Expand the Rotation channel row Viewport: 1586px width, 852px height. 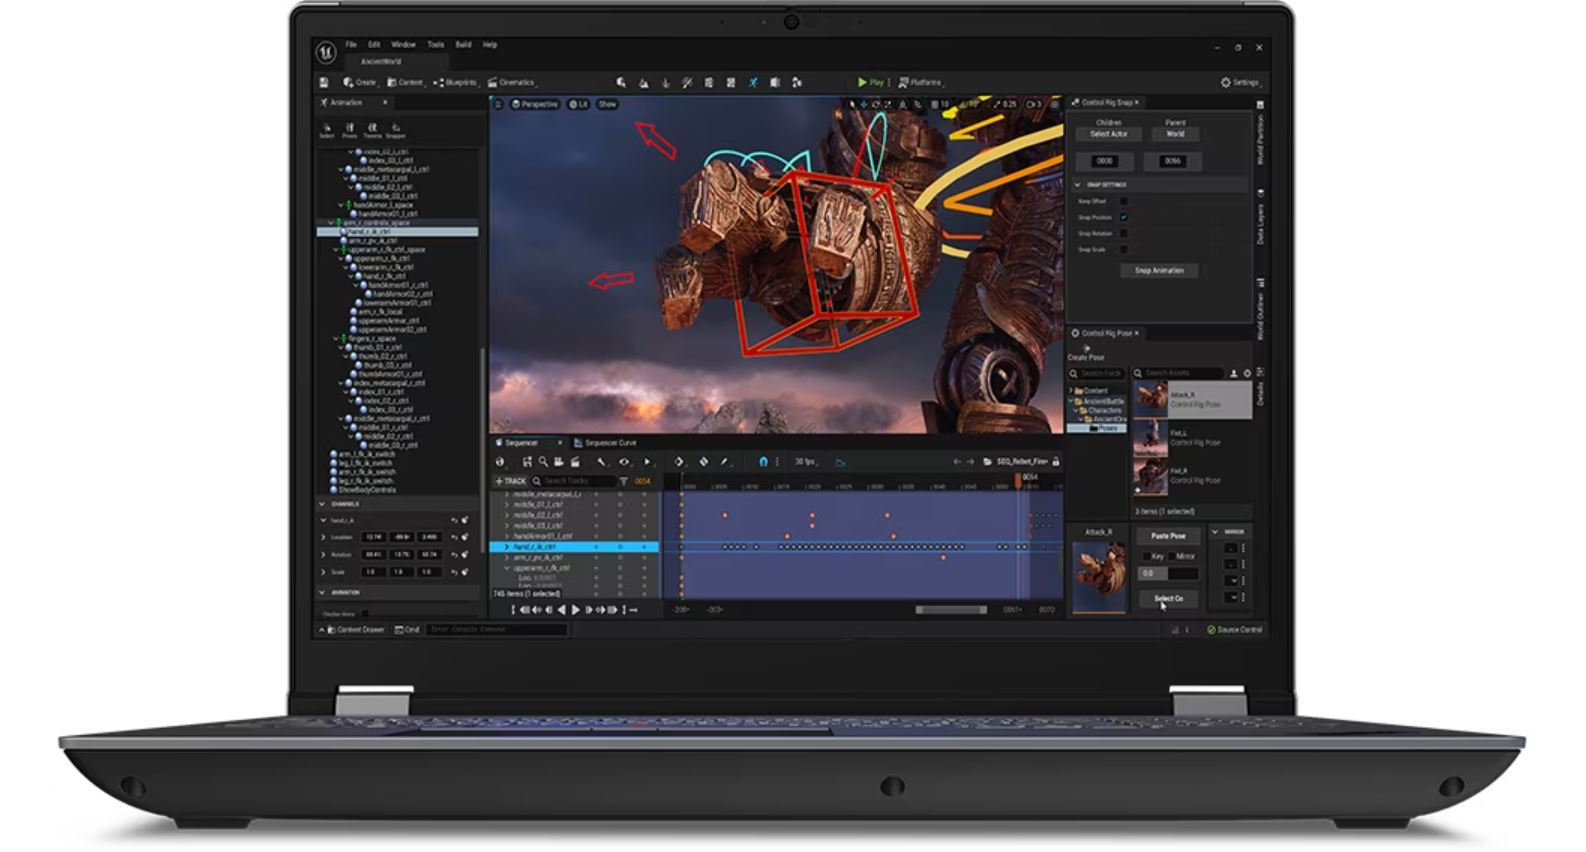coord(323,554)
